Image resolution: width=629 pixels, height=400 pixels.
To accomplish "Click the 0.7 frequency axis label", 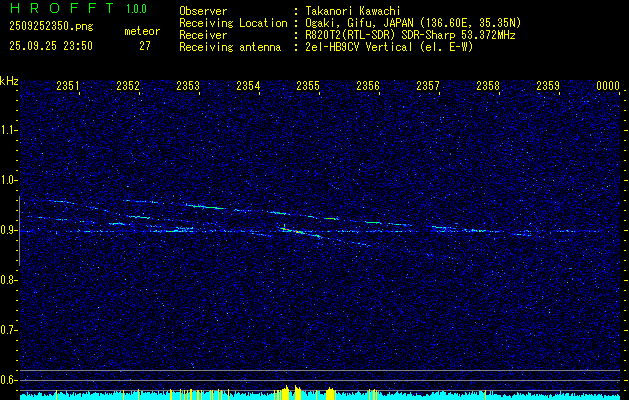I will click(9, 330).
